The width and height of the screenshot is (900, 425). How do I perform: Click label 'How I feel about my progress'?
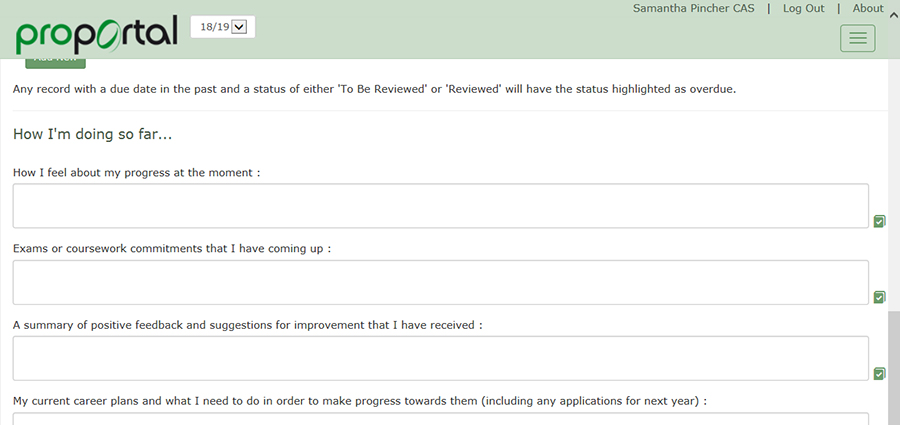(x=136, y=173)
